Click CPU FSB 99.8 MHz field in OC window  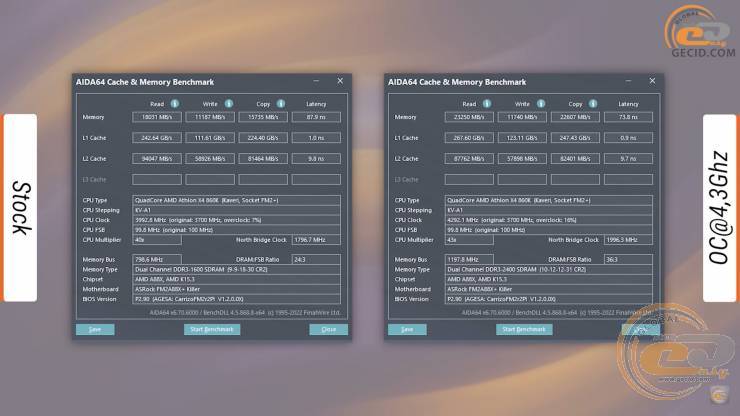(x=549, y=230)
